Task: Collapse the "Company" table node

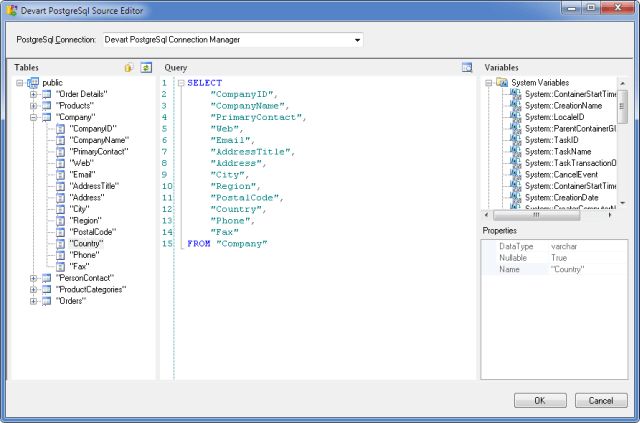Action: (33, 117)
